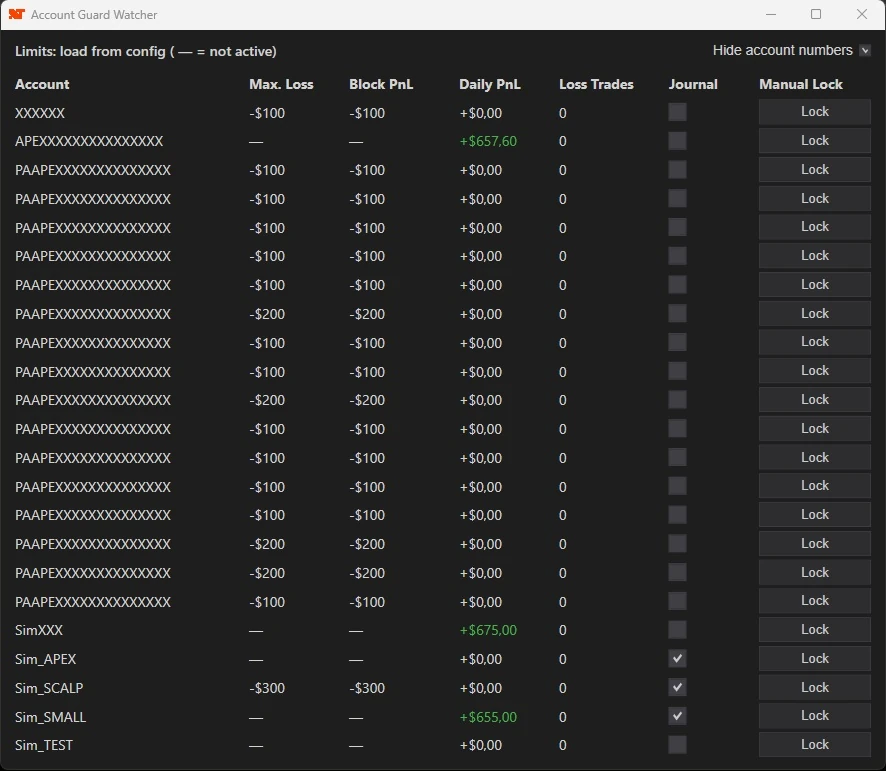This screenshot has height=771, width=886.
Task: Disable Journal for Sim_SCALP
Action: point(677,687)
